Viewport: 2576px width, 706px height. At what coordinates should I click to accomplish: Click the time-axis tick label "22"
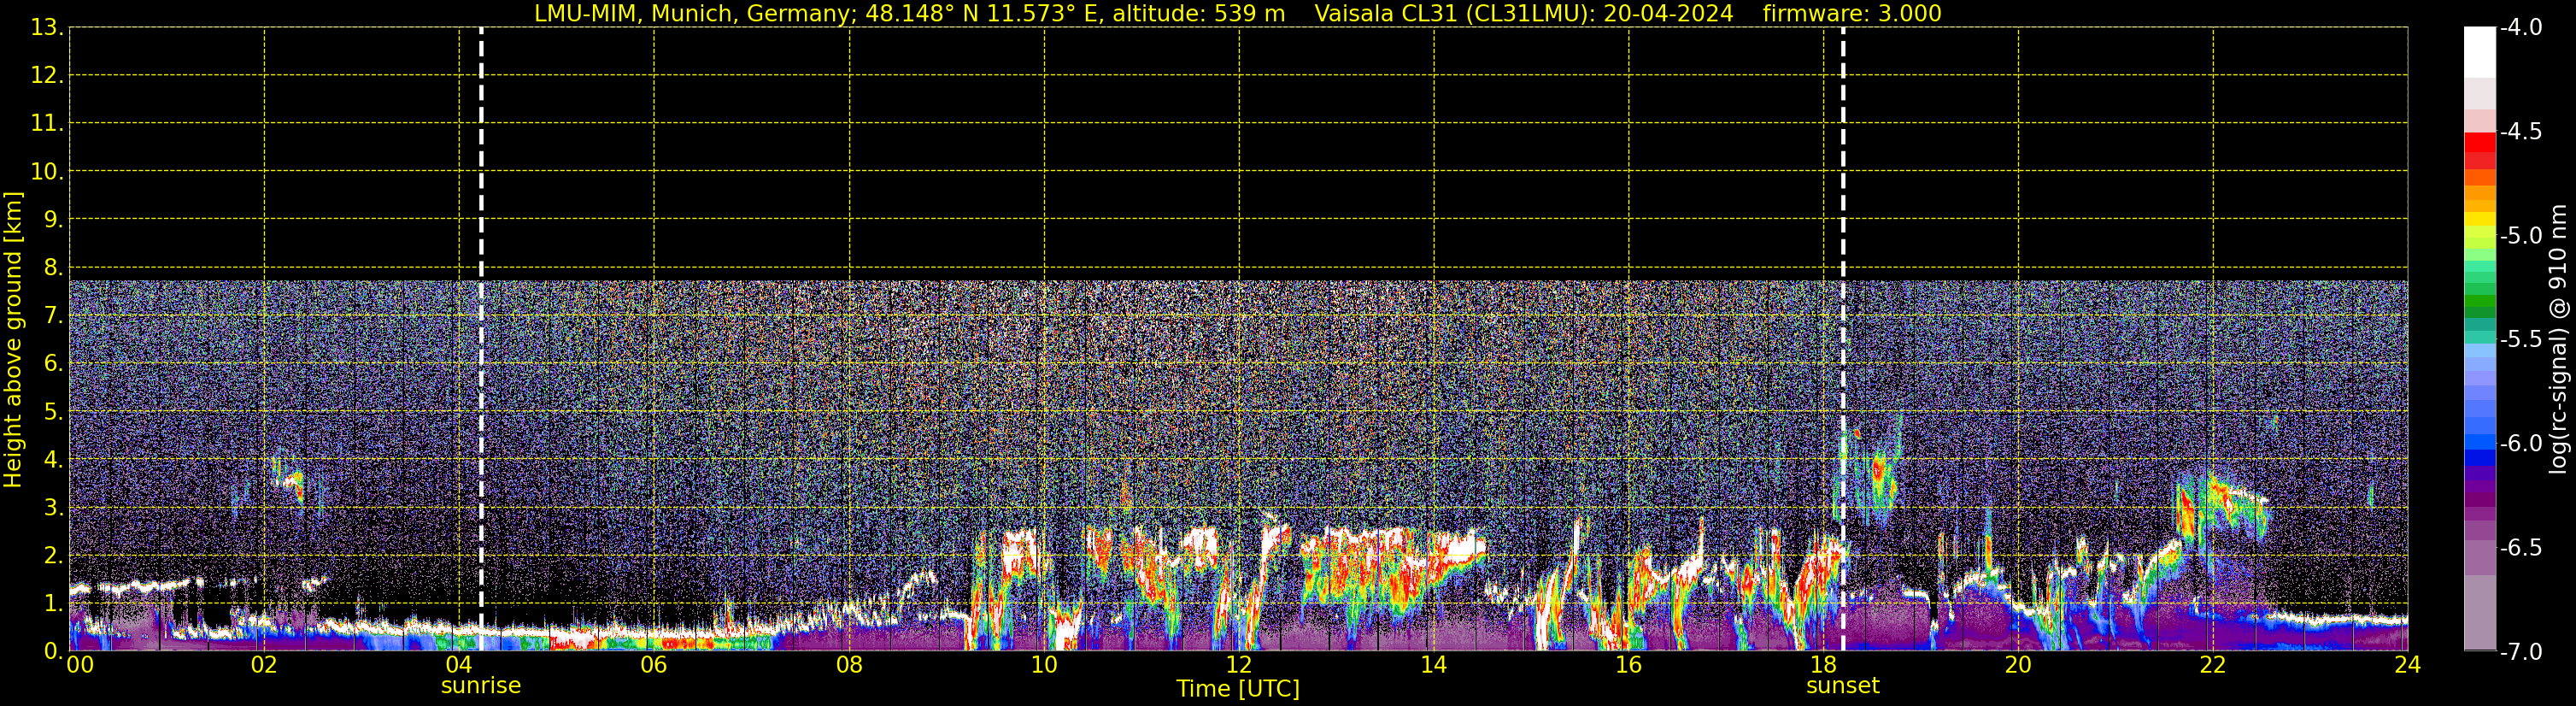pos(2213,665)
